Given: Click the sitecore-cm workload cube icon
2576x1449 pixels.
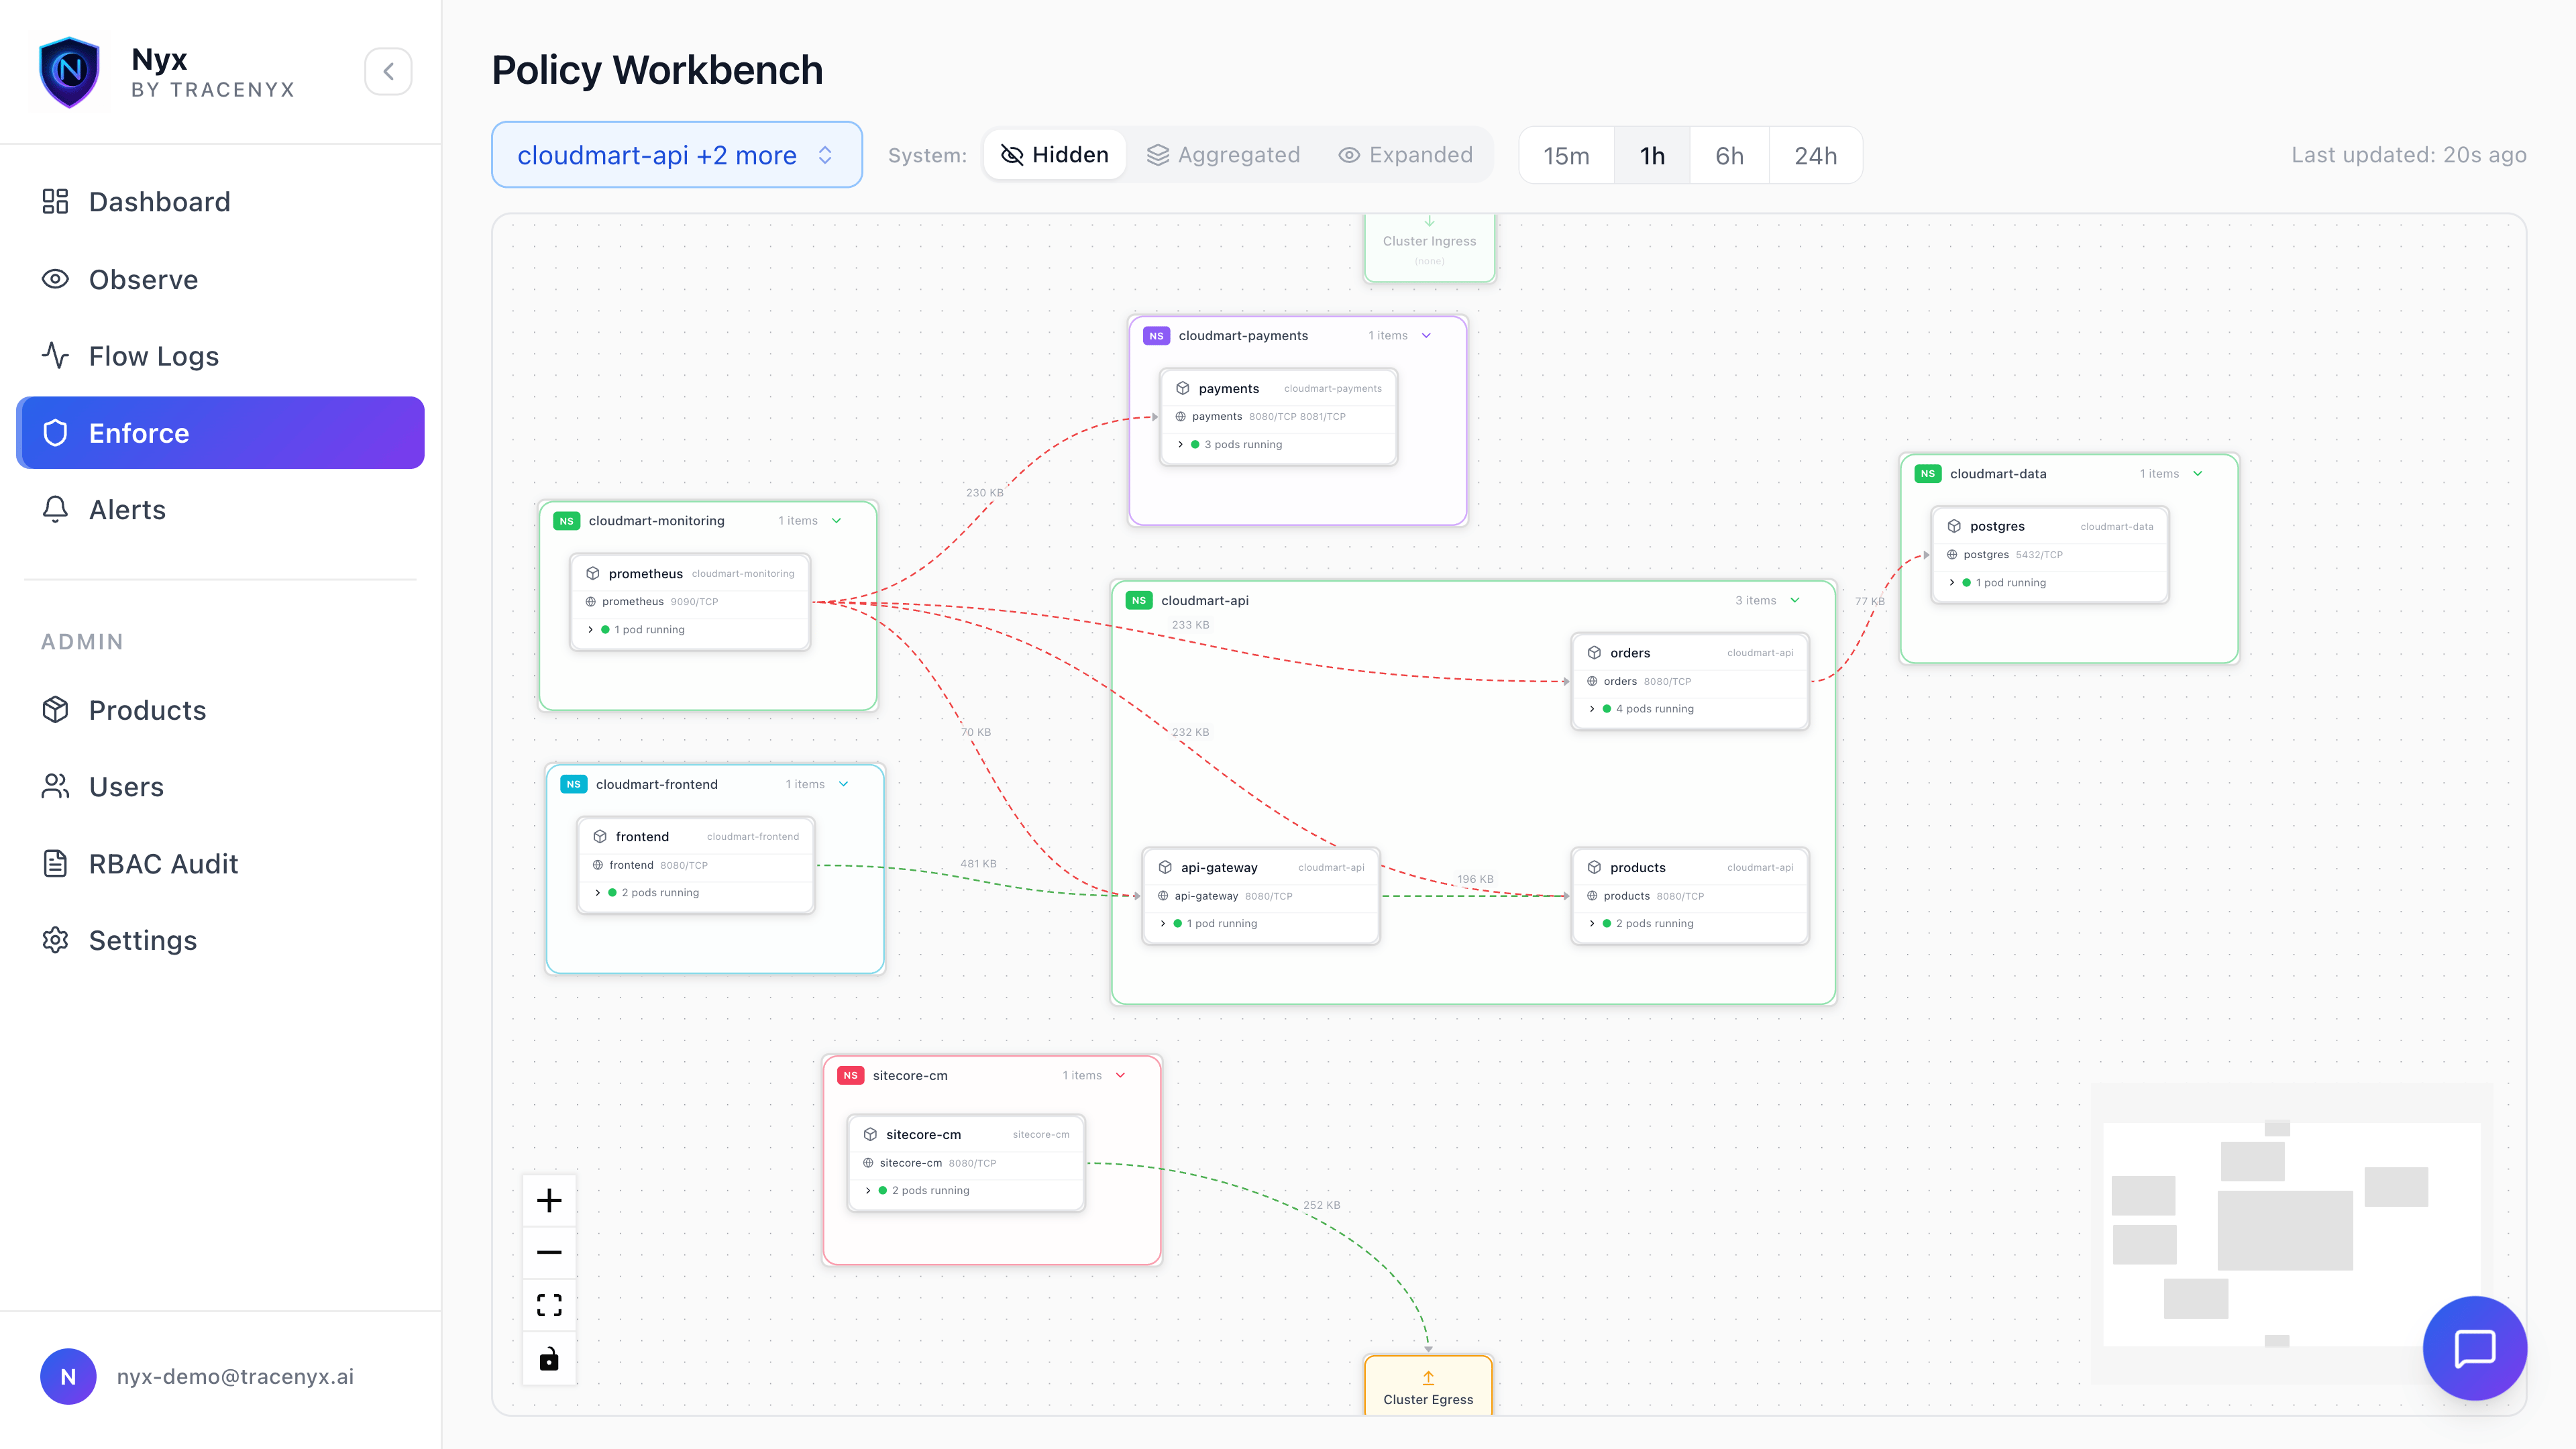Looking at the screenshot, I should [x=870, y=1135].
